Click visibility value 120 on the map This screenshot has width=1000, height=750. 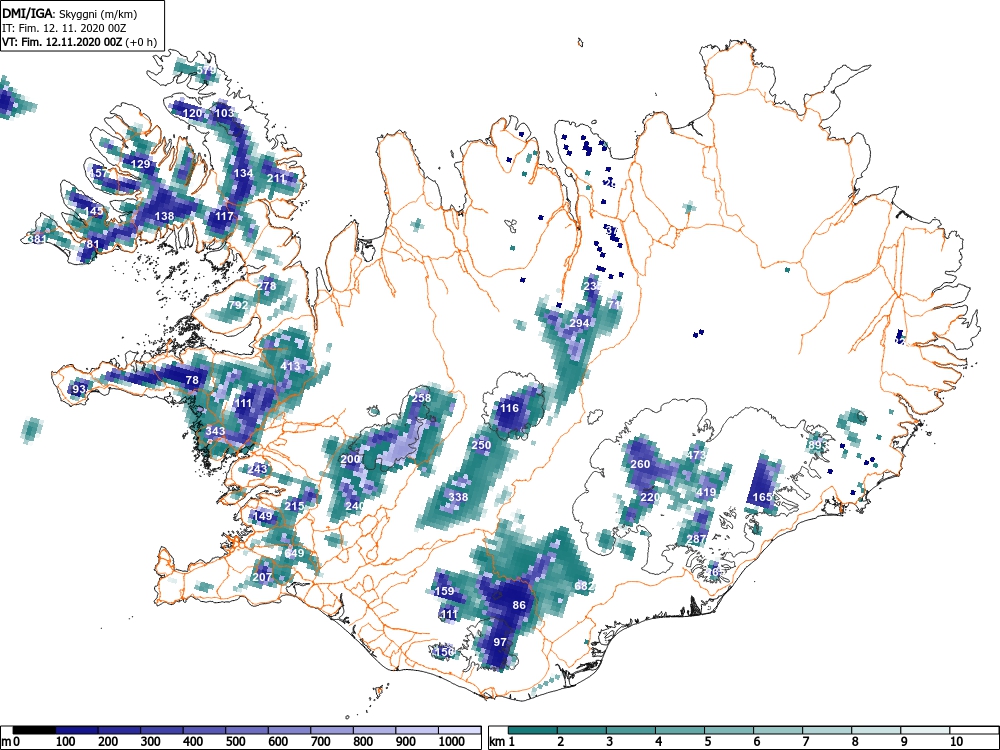193,114
